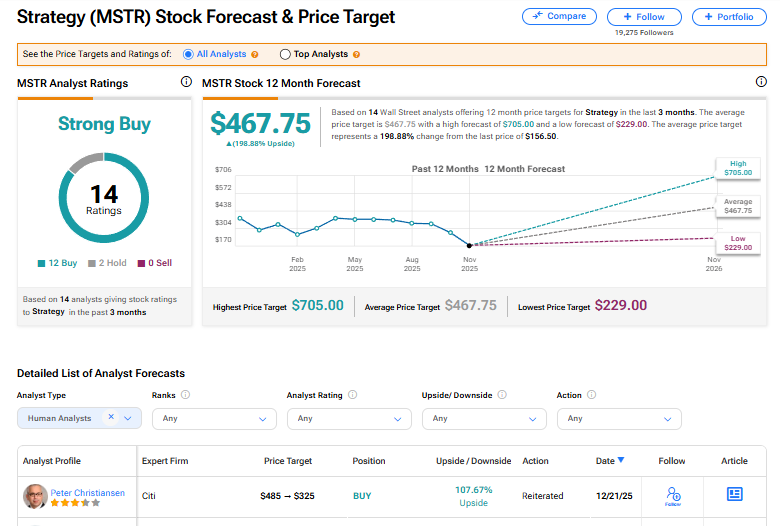Remove the Human Analysts filter chip
Image resolution: width=780 pixels, height=526 pixels.
pos(111,418)
